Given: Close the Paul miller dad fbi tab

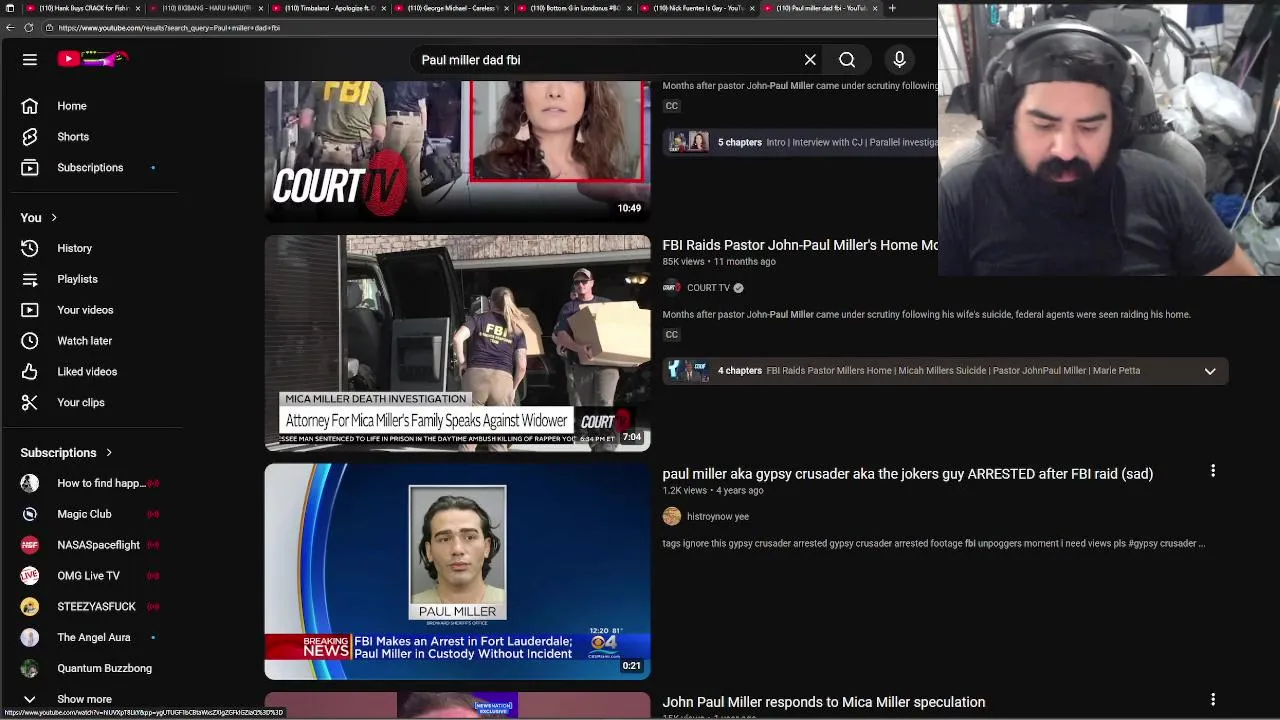Looking at the screenshot, I should [x=875, y=8].
